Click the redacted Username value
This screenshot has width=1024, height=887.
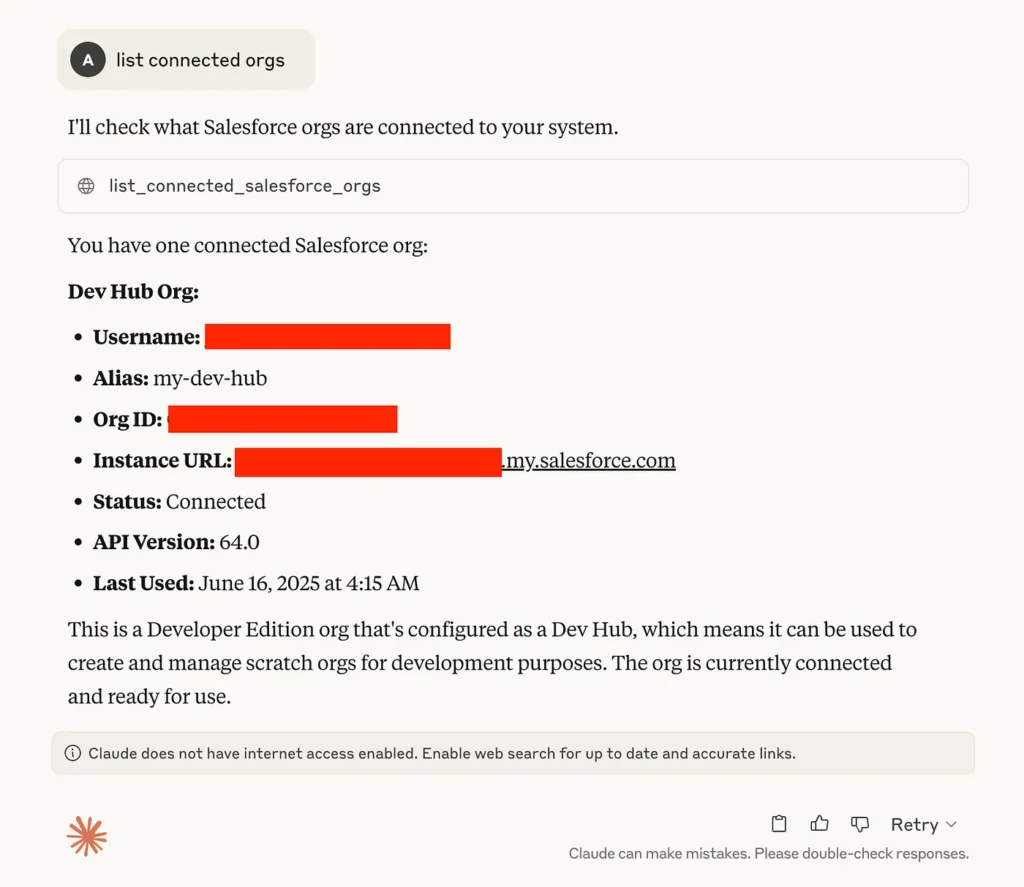point(327,336)
